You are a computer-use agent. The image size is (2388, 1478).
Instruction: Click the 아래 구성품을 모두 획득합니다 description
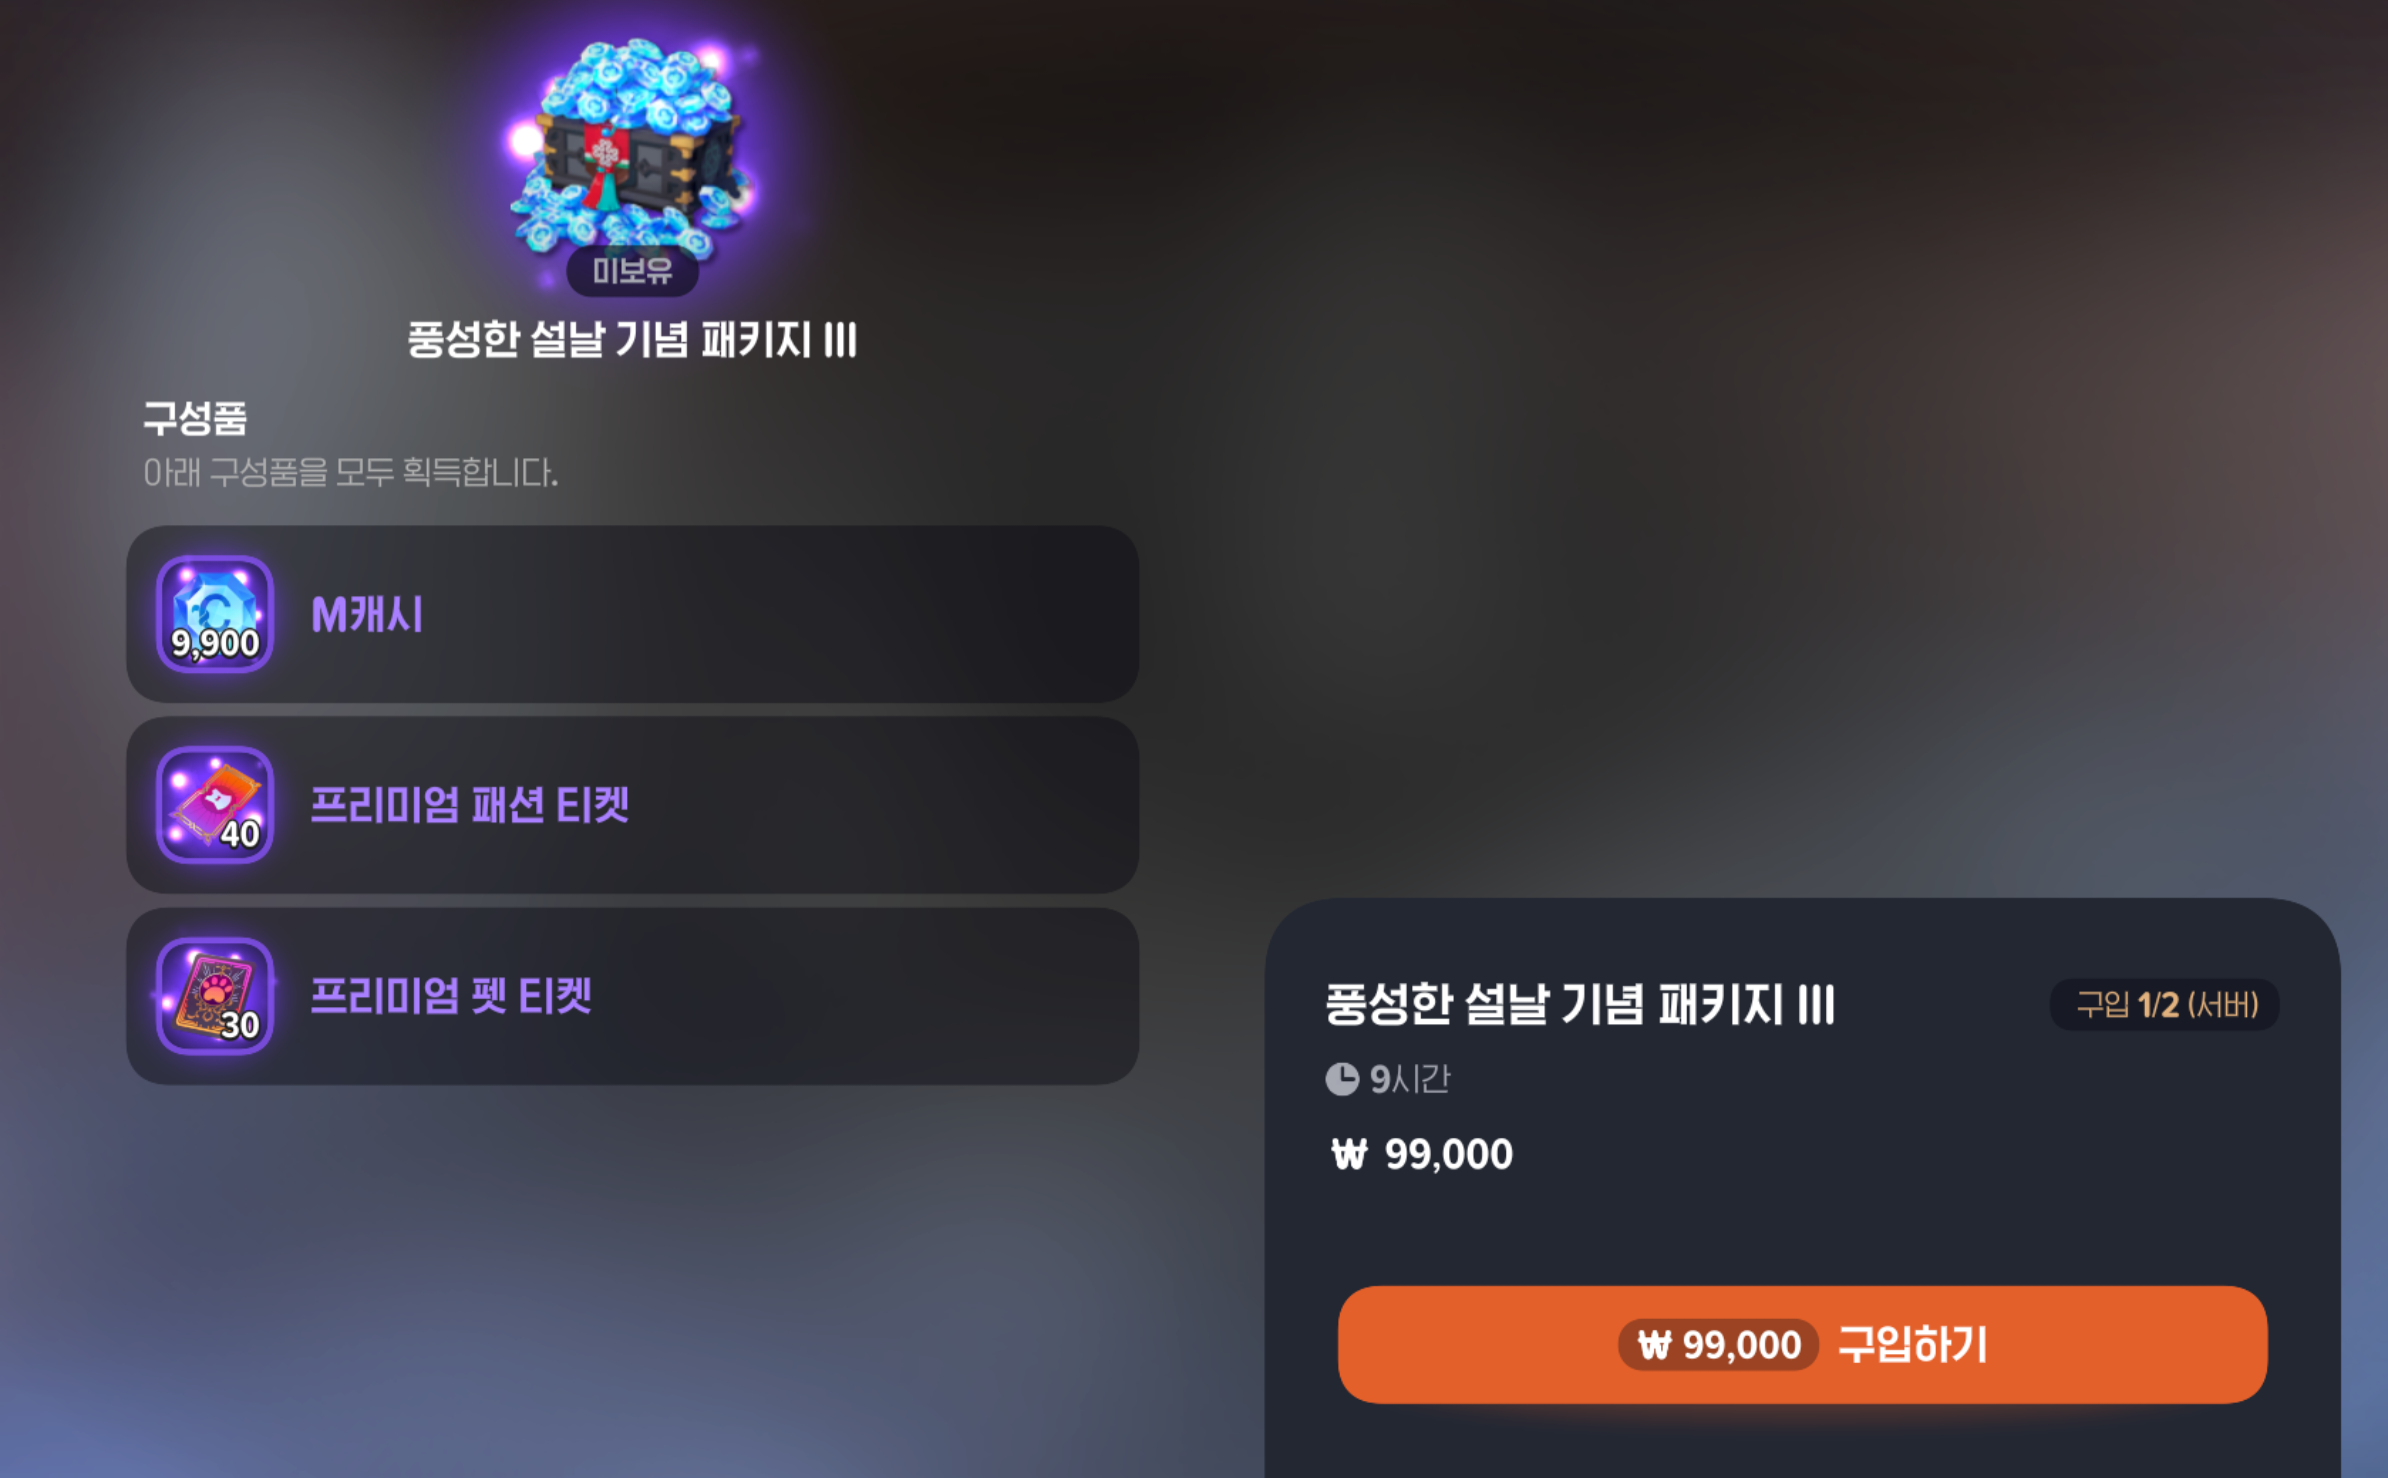351,472
